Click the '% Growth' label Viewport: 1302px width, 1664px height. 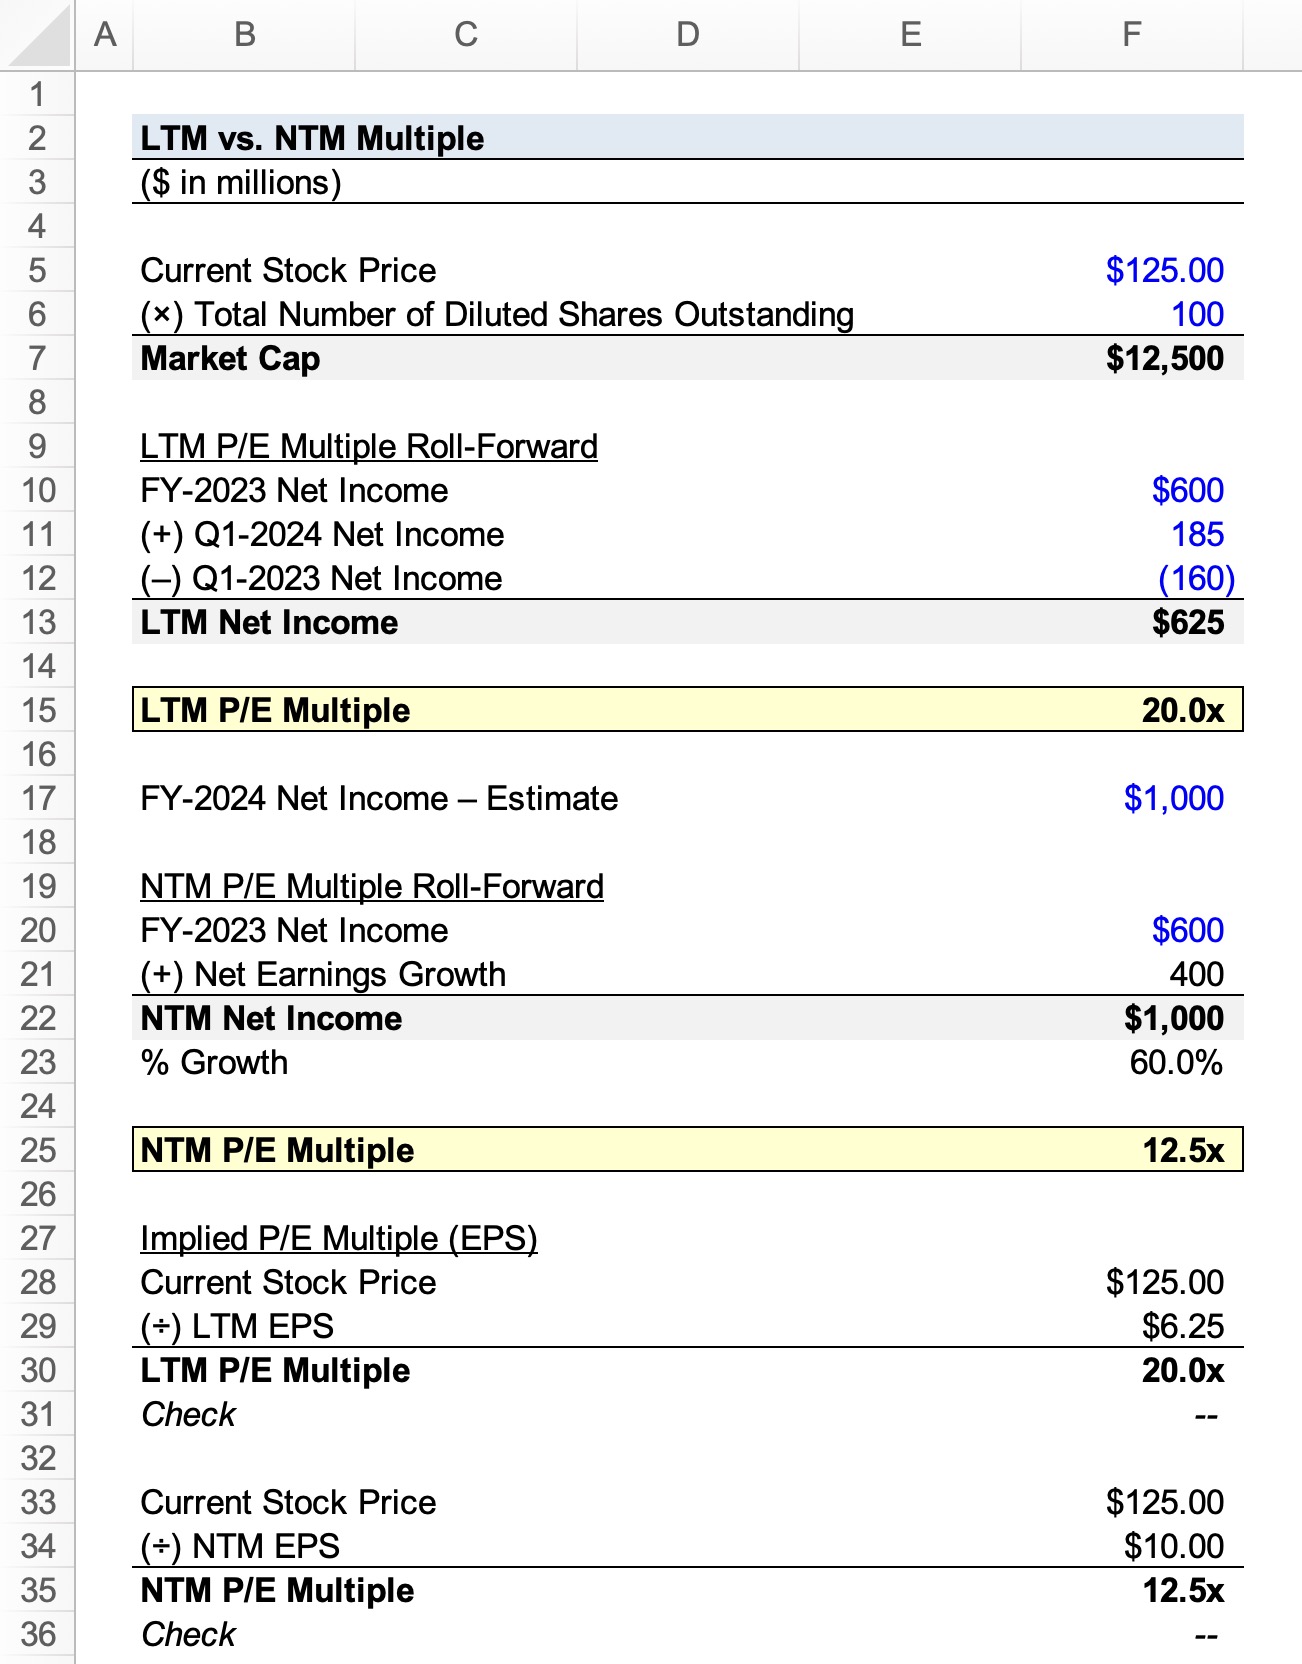coord(214,1062)
